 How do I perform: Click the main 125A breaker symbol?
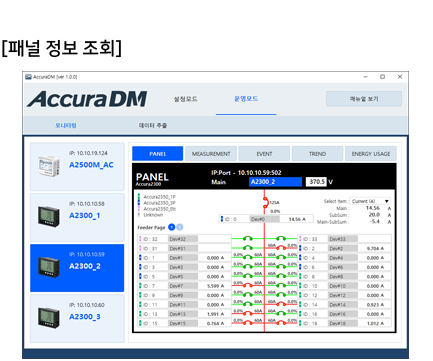pos(266,203)
